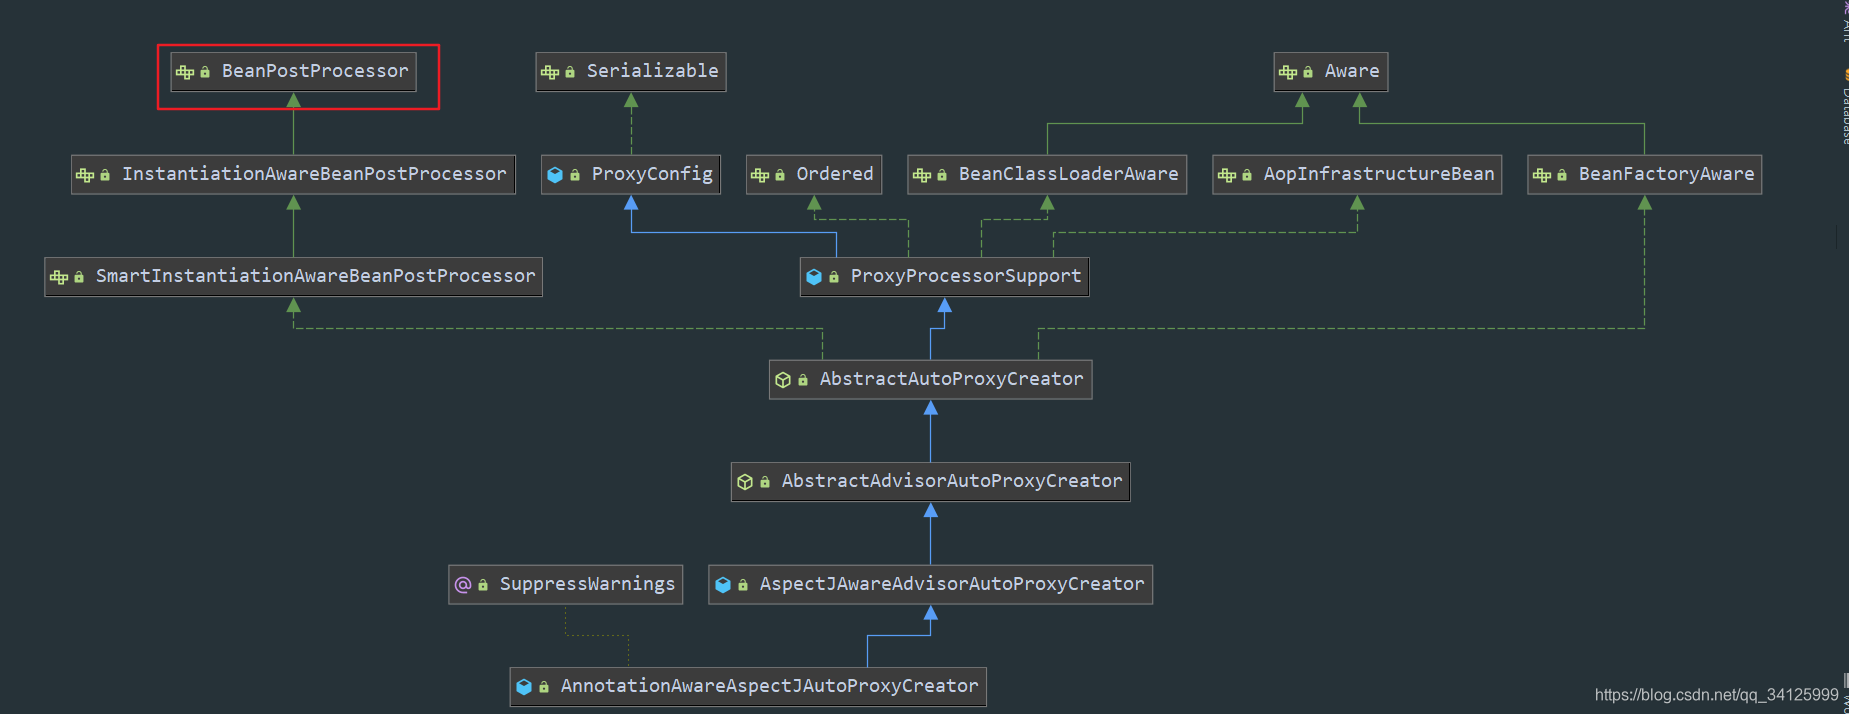The height and width of the screenshot is (714, 1849).
Task: Click the annotation @ icon beside SuppressWarnings
Action: tap(463, 584)
